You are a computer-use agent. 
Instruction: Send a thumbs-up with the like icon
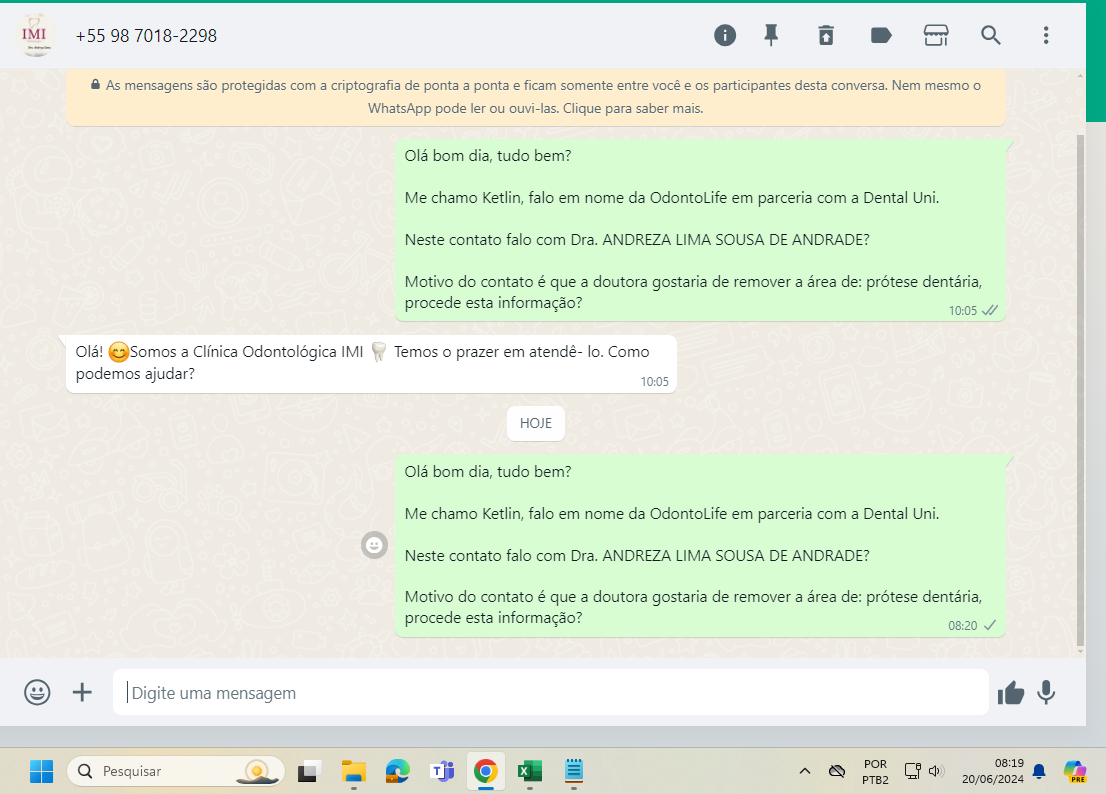coord(1011,693)
